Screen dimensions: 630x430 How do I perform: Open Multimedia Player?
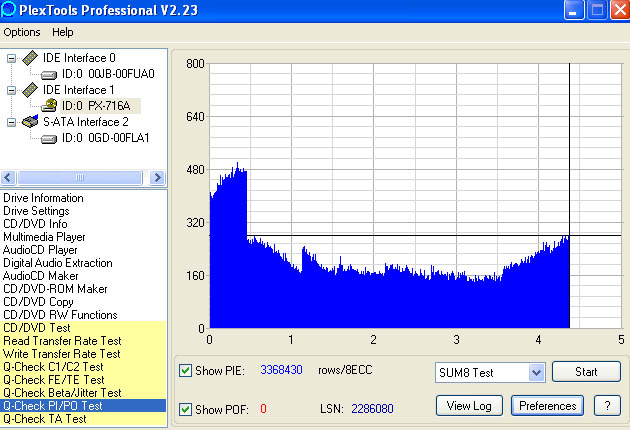tap(44, 237)
